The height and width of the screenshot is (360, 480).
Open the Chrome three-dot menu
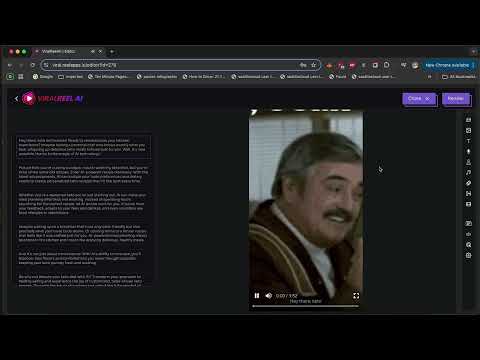point(473,65)
